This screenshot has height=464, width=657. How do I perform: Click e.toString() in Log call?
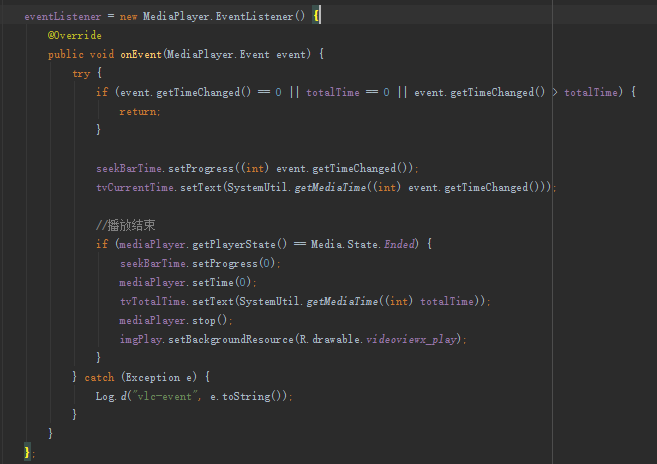point(248,397)
